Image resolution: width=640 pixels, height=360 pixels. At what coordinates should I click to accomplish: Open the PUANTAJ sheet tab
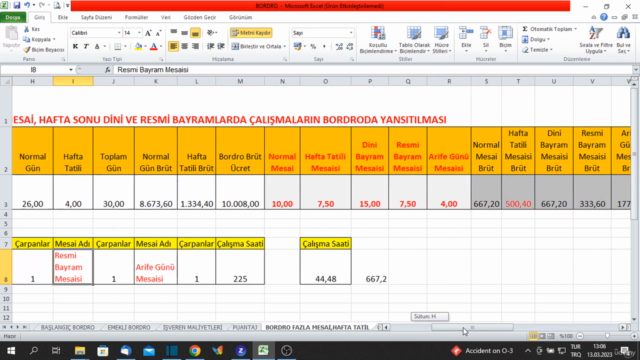click(x=245, y=327)
